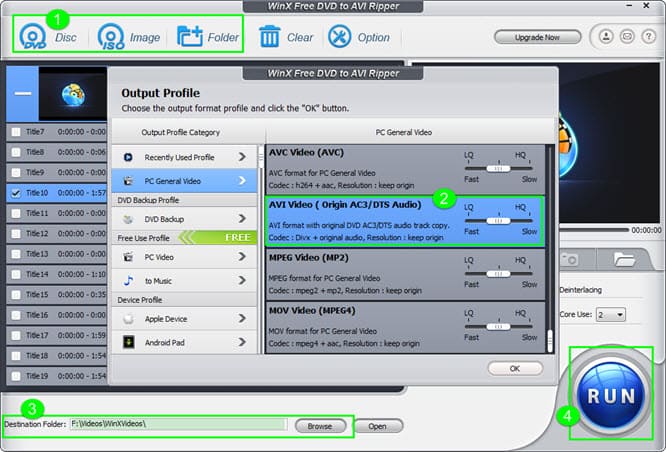Select the Title18 row
Viewport: 666px width, 452px height.
click(56, 356)
